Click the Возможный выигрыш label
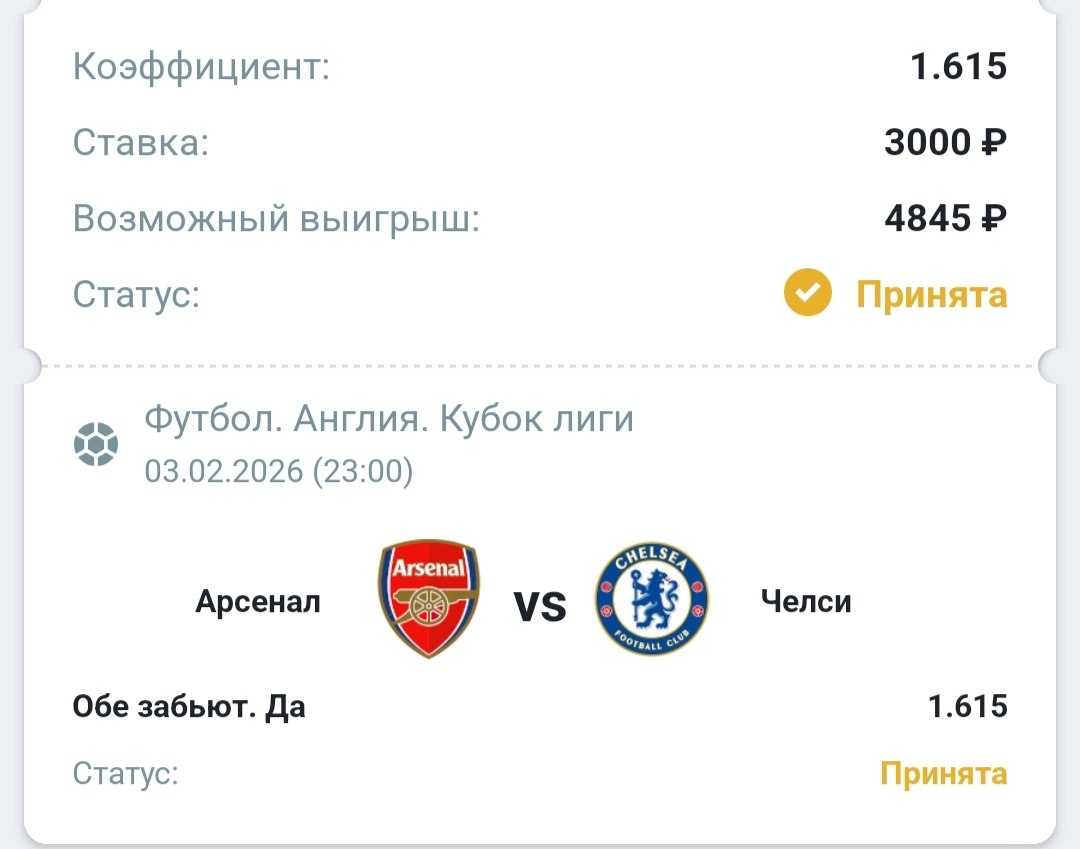Screen dimensions: 1080x849 pos(276,219)
